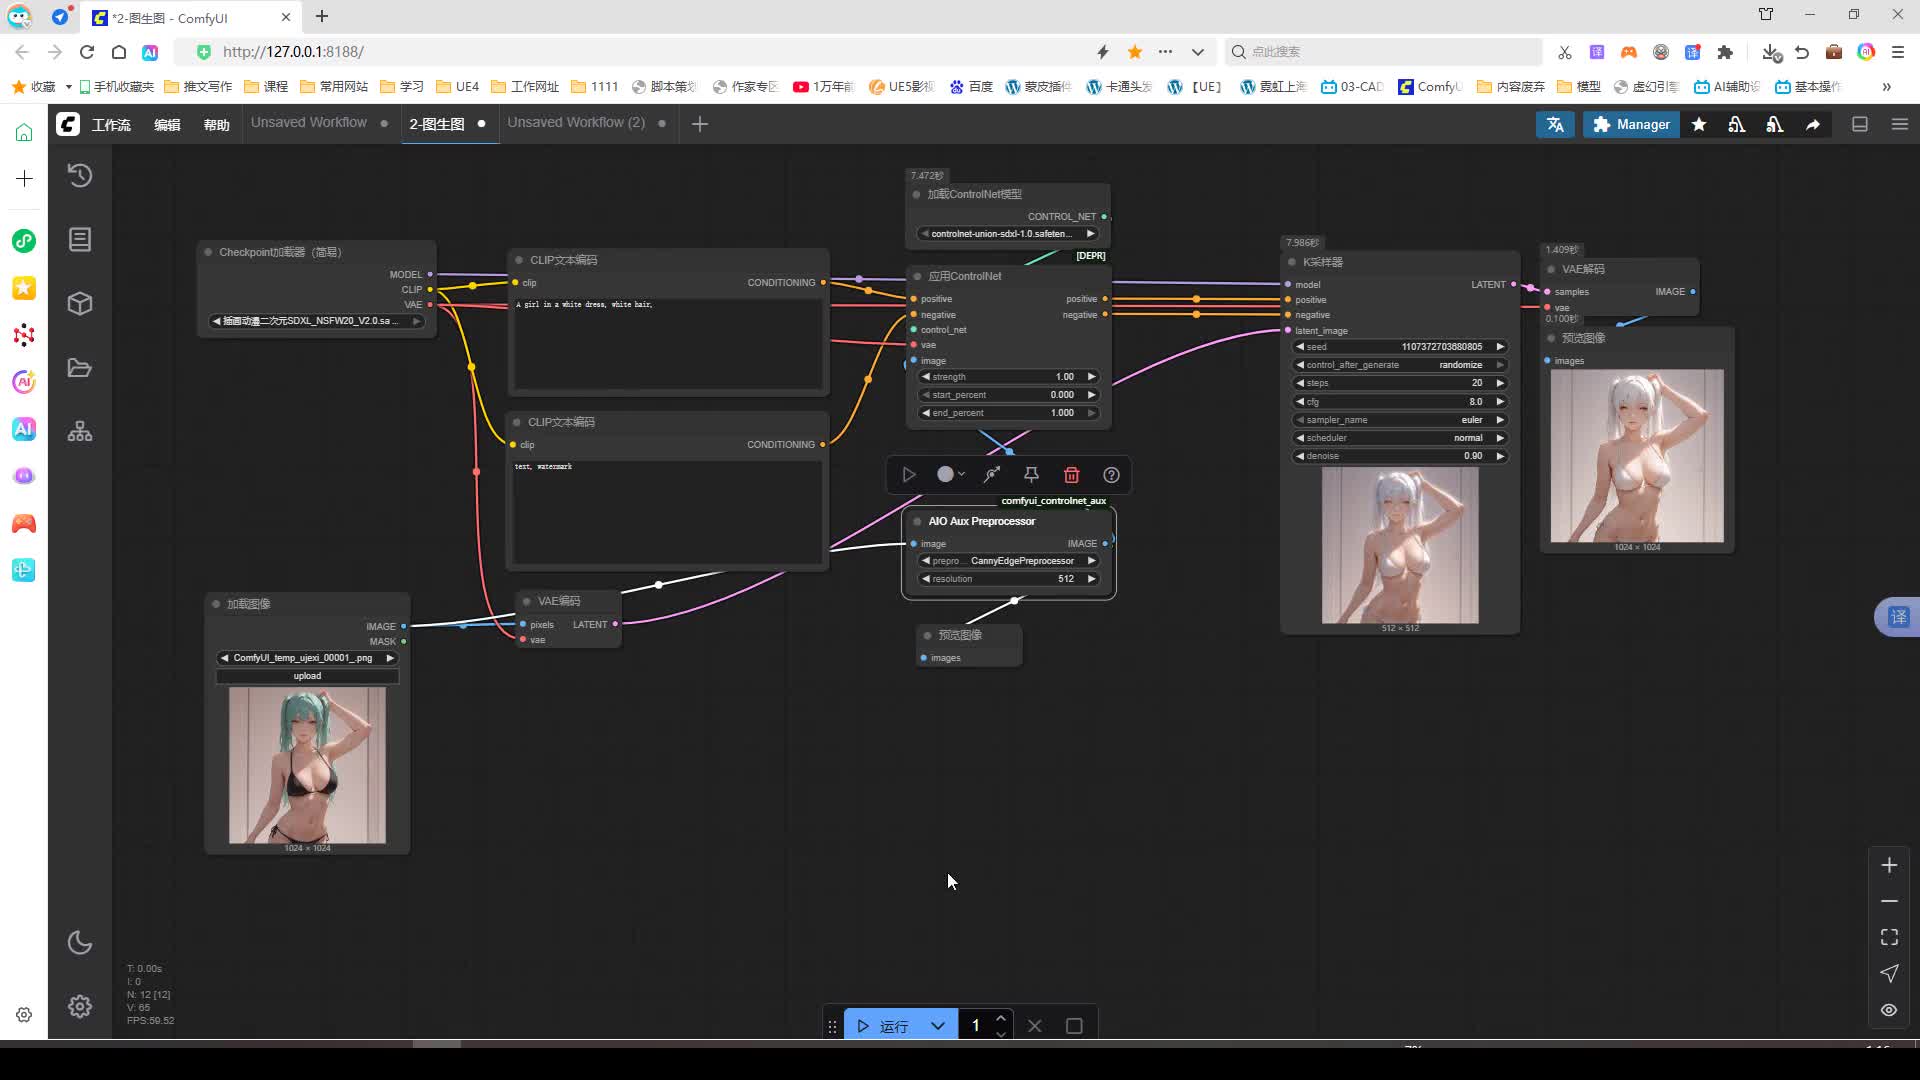1920x1080 pixels.
Task: Toggle link visibility eye icon
Action: (1889, 1010)
